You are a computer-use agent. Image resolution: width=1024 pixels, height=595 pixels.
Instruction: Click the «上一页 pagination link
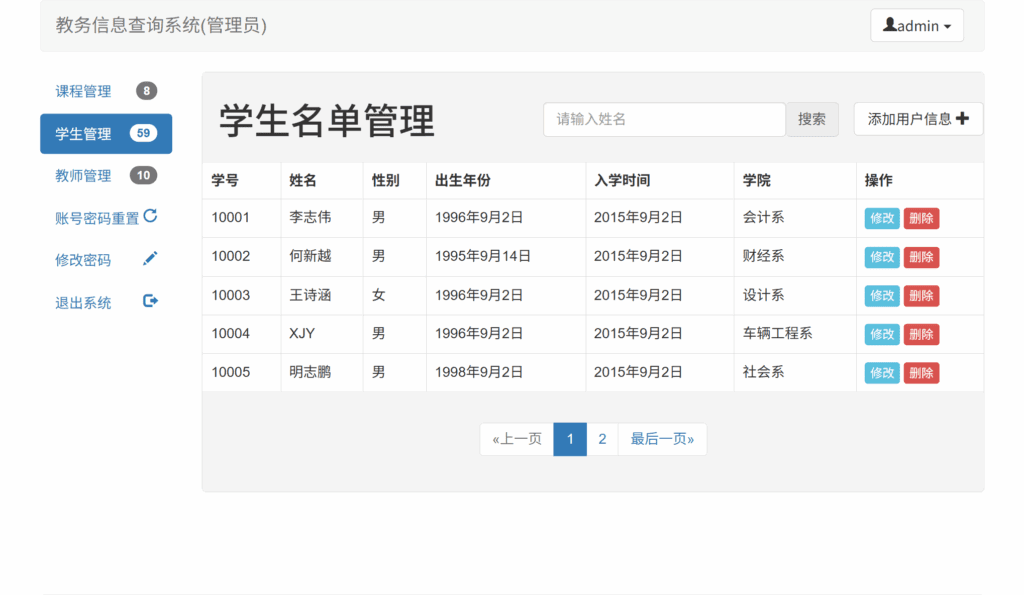516,438
